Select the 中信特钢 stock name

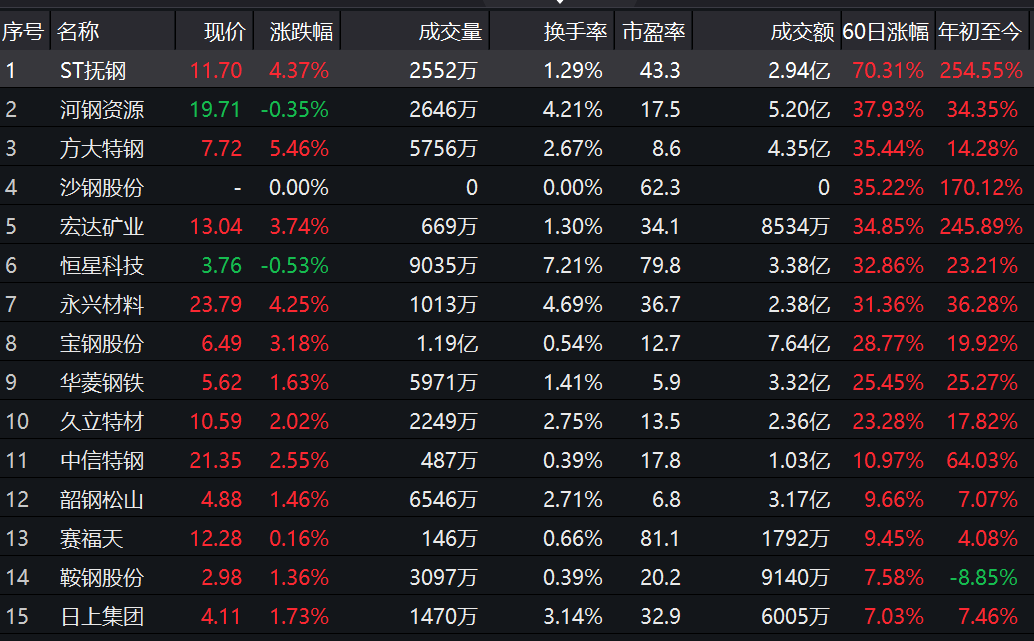(x=101, y=461)
